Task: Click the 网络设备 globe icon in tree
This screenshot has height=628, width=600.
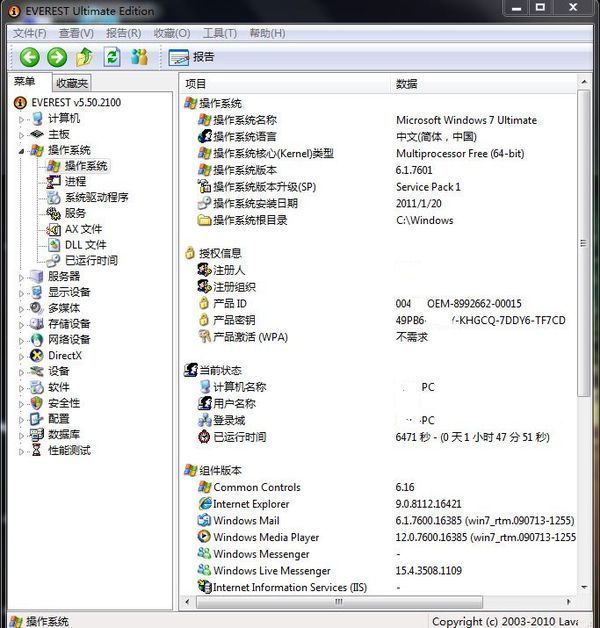Action: coord(37,340)
